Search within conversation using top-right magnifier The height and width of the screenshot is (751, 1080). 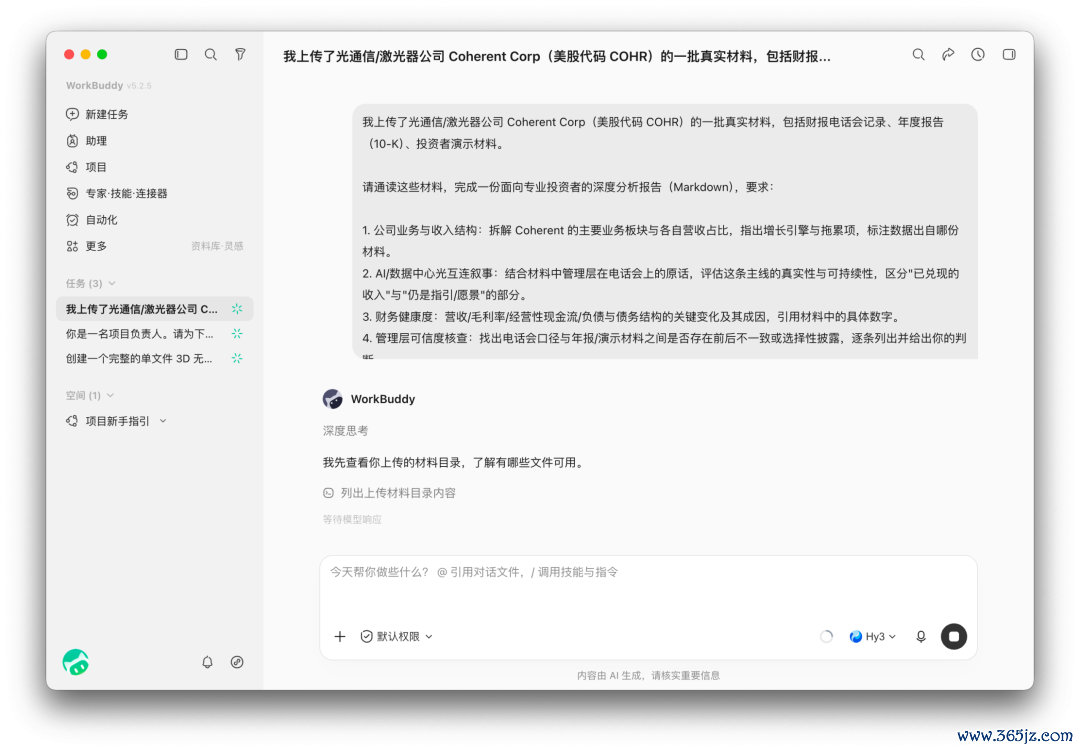point(919,54)
